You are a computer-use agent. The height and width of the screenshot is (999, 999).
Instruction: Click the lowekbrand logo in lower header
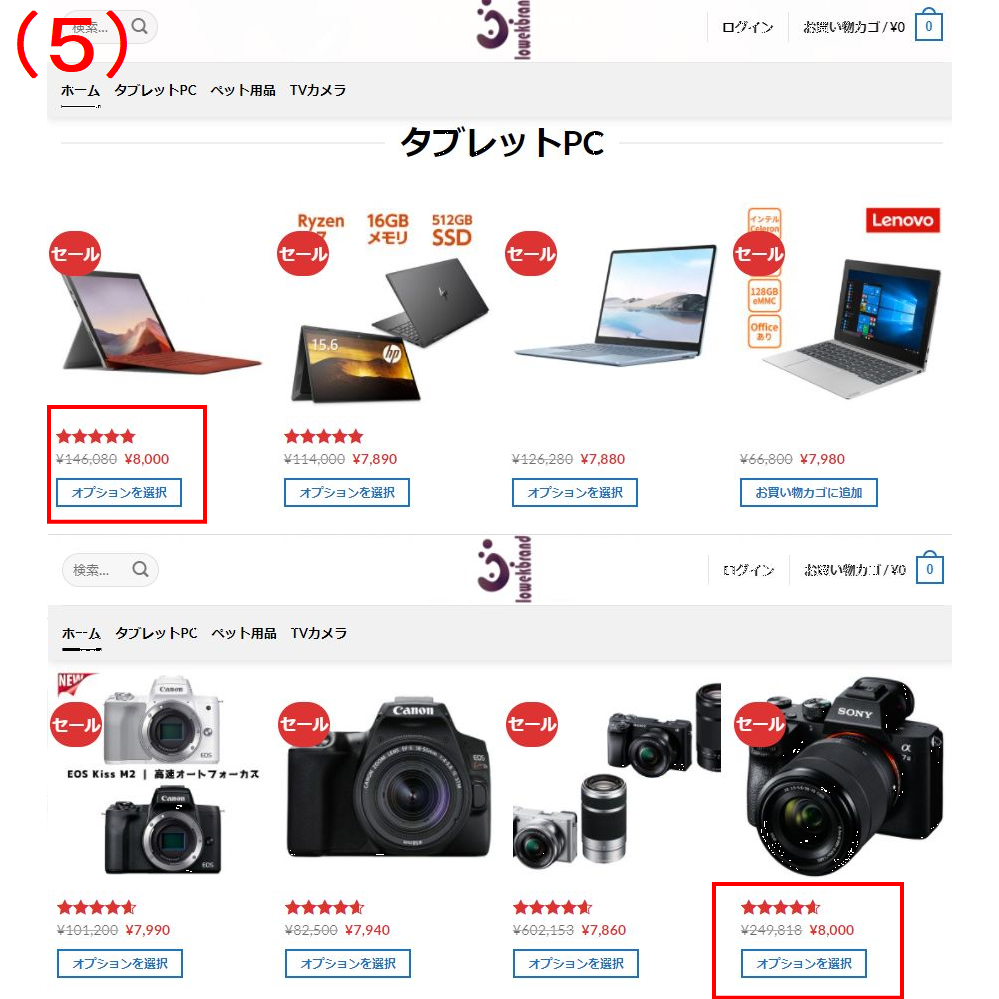[504, 569]
